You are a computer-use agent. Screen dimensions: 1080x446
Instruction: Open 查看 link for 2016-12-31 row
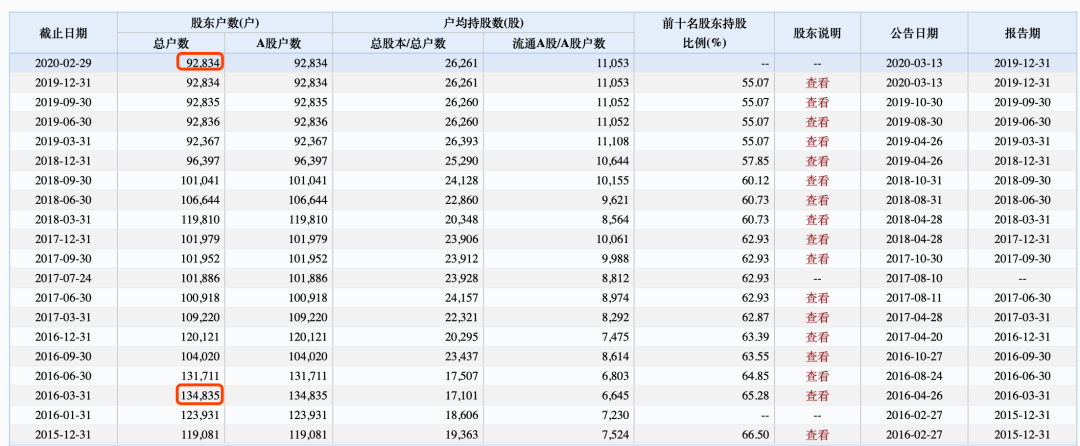click(x=817, y=337)
